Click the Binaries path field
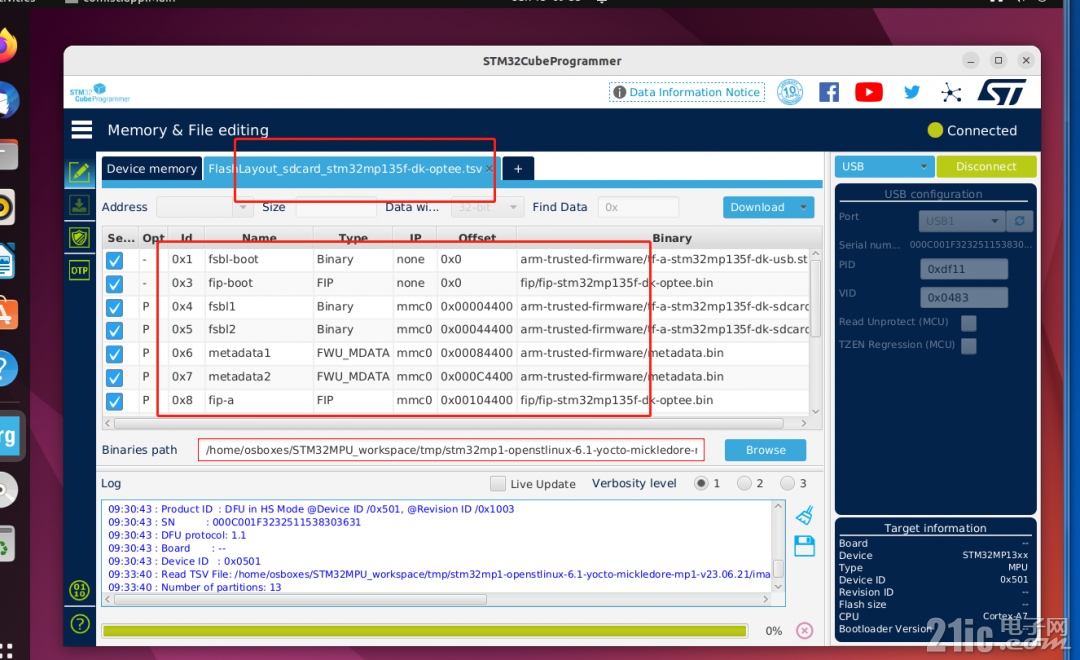Screen dimensions: 1080x660 coord(451,450)
